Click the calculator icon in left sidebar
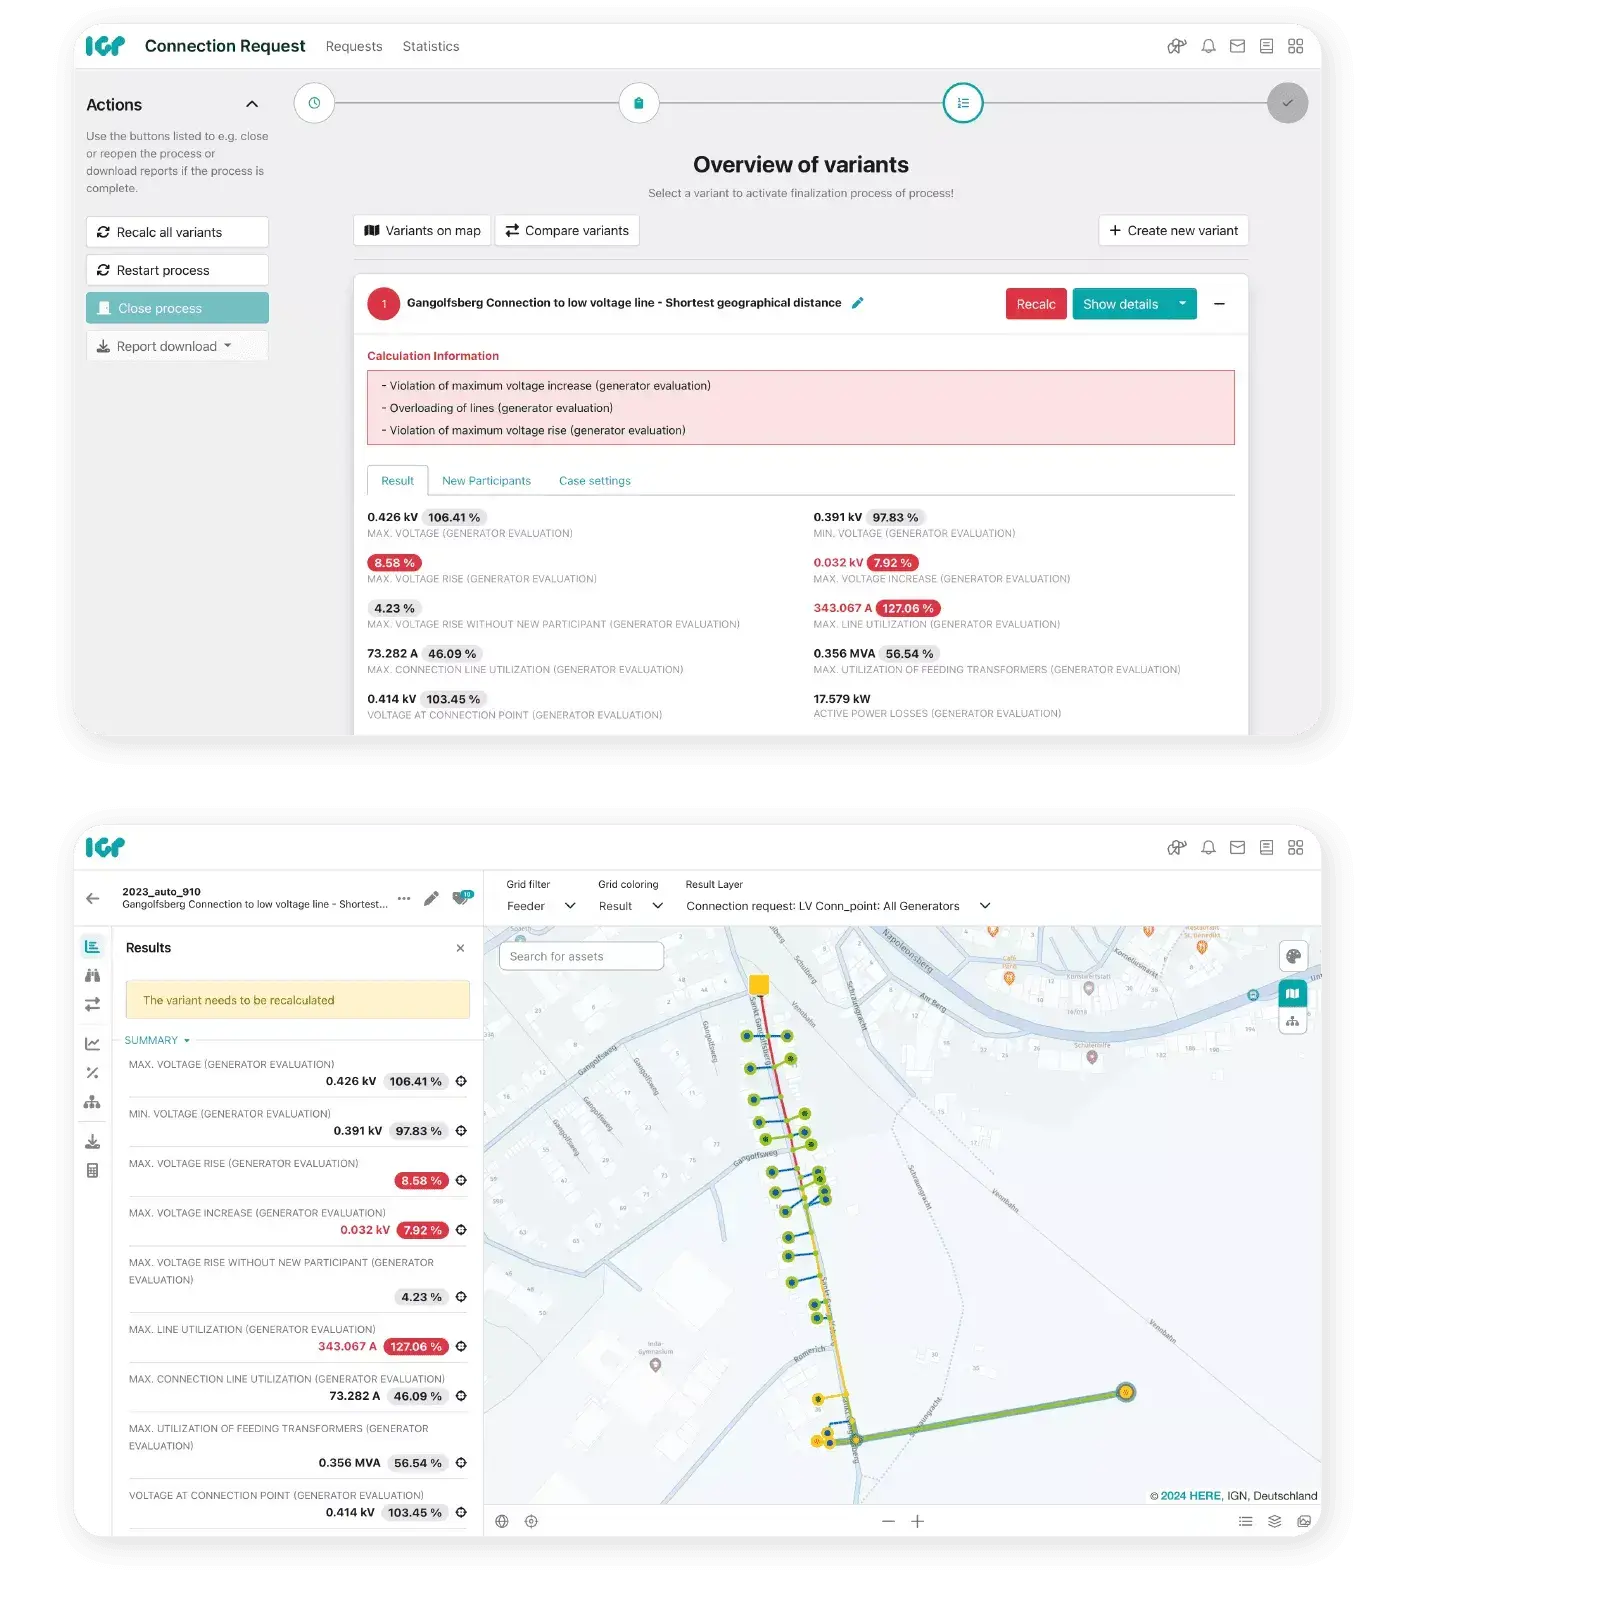The height and width of the screenshot is (1600, 1600). tap(93, 1170)
